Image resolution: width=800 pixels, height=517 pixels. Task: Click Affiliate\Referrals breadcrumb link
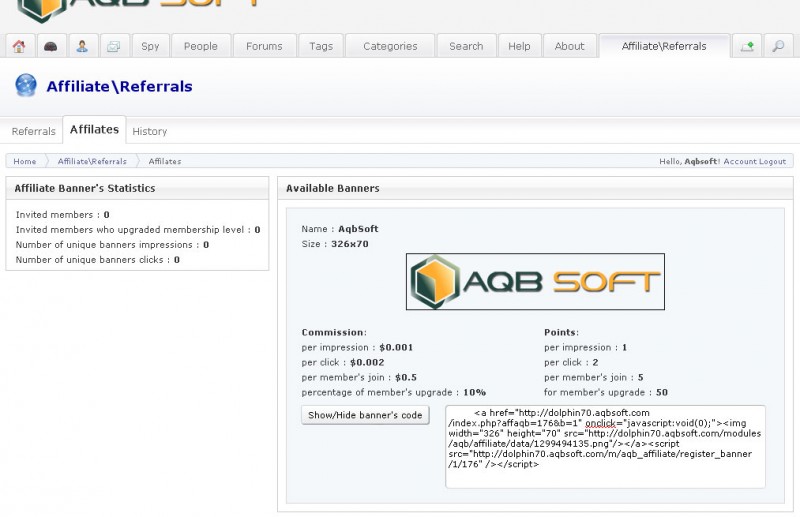tap(92, 161)
